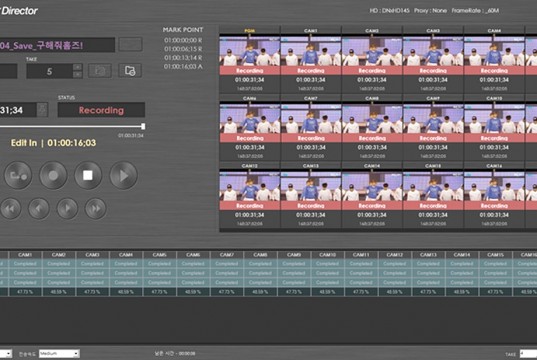The width and height of the screenshot is (537, 360).
Task: Select the CAM13 preview thumbnail
Action: coord(311,186)
